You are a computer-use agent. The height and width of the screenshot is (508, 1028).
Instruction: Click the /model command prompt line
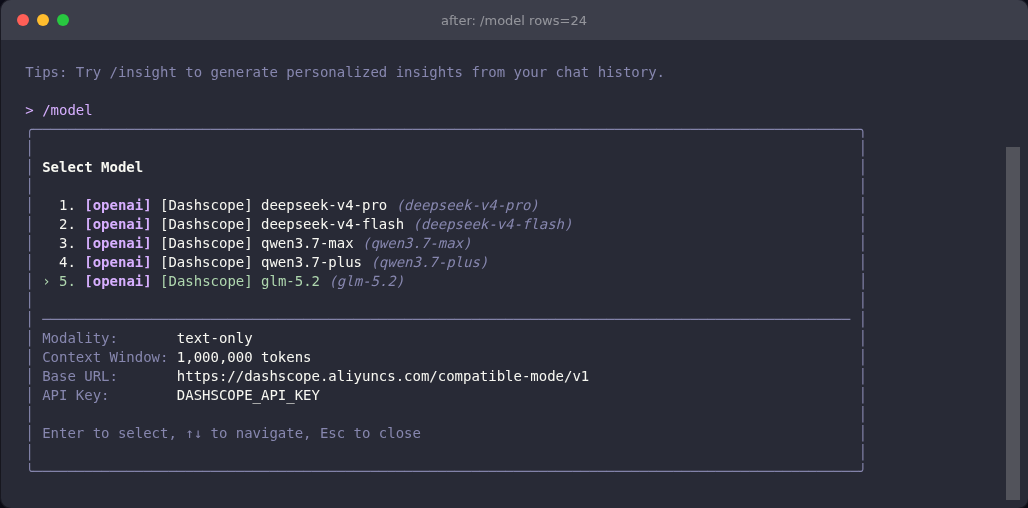pos(59,110)
